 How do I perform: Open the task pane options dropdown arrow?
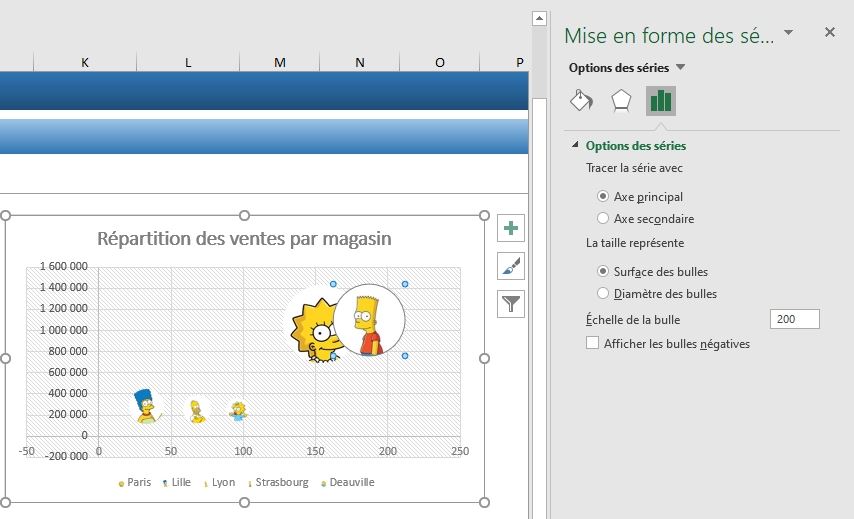click(788, 33)
